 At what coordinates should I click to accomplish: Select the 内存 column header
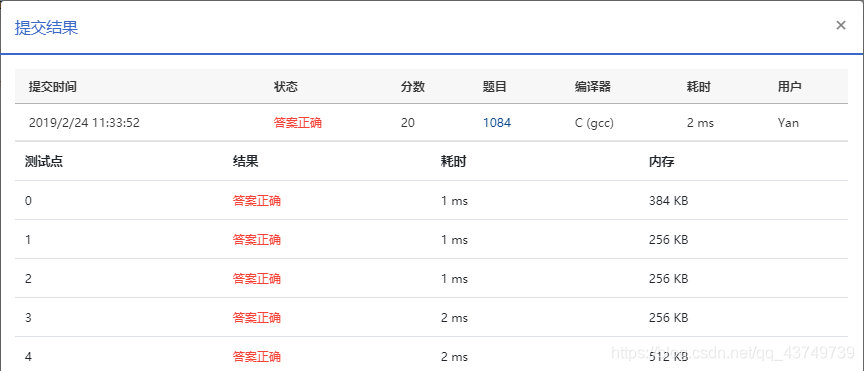point(661,162)
